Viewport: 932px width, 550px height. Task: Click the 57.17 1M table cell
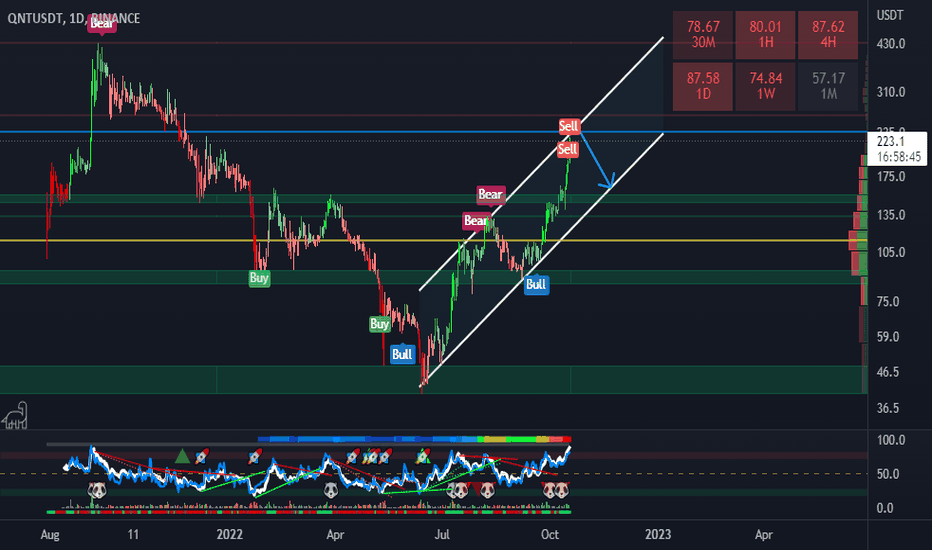828,86
